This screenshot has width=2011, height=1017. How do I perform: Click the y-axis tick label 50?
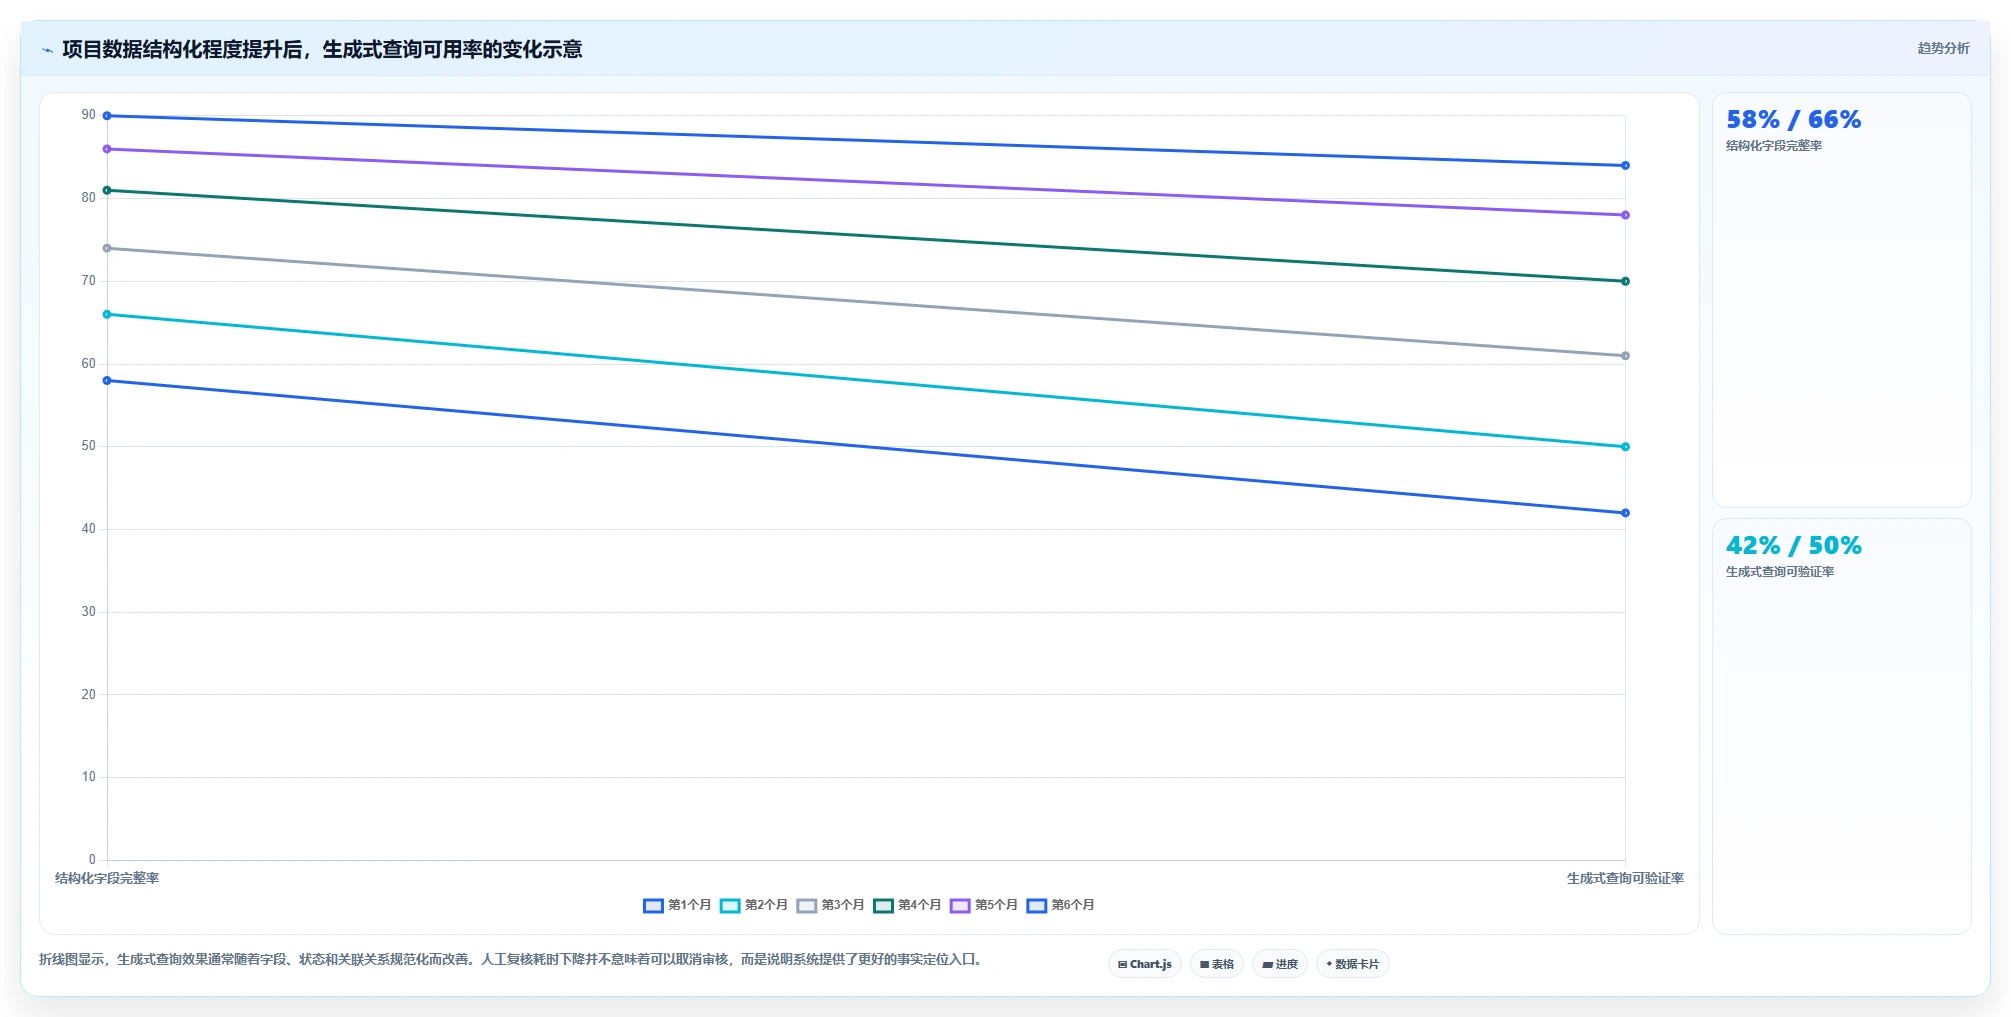tap(89, 446)
